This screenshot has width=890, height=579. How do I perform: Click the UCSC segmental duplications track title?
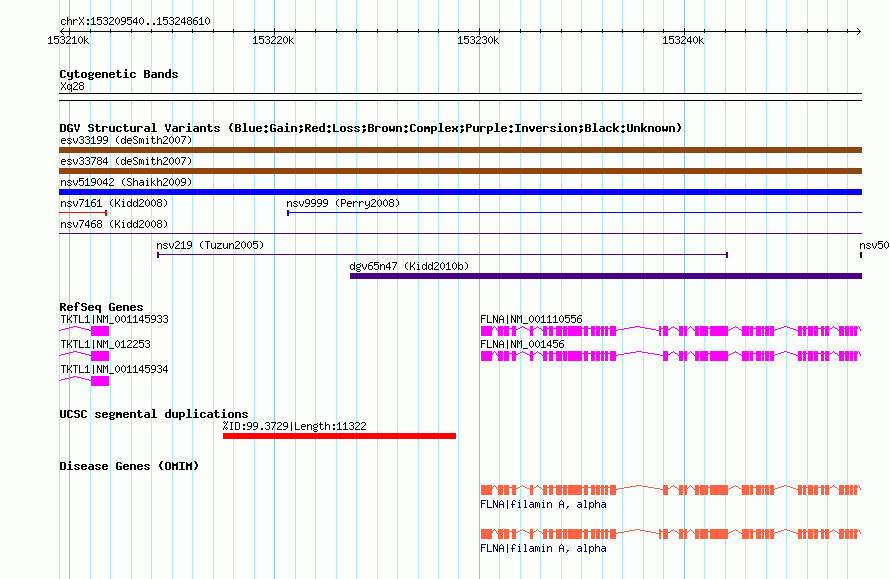(x=154, y=414)
